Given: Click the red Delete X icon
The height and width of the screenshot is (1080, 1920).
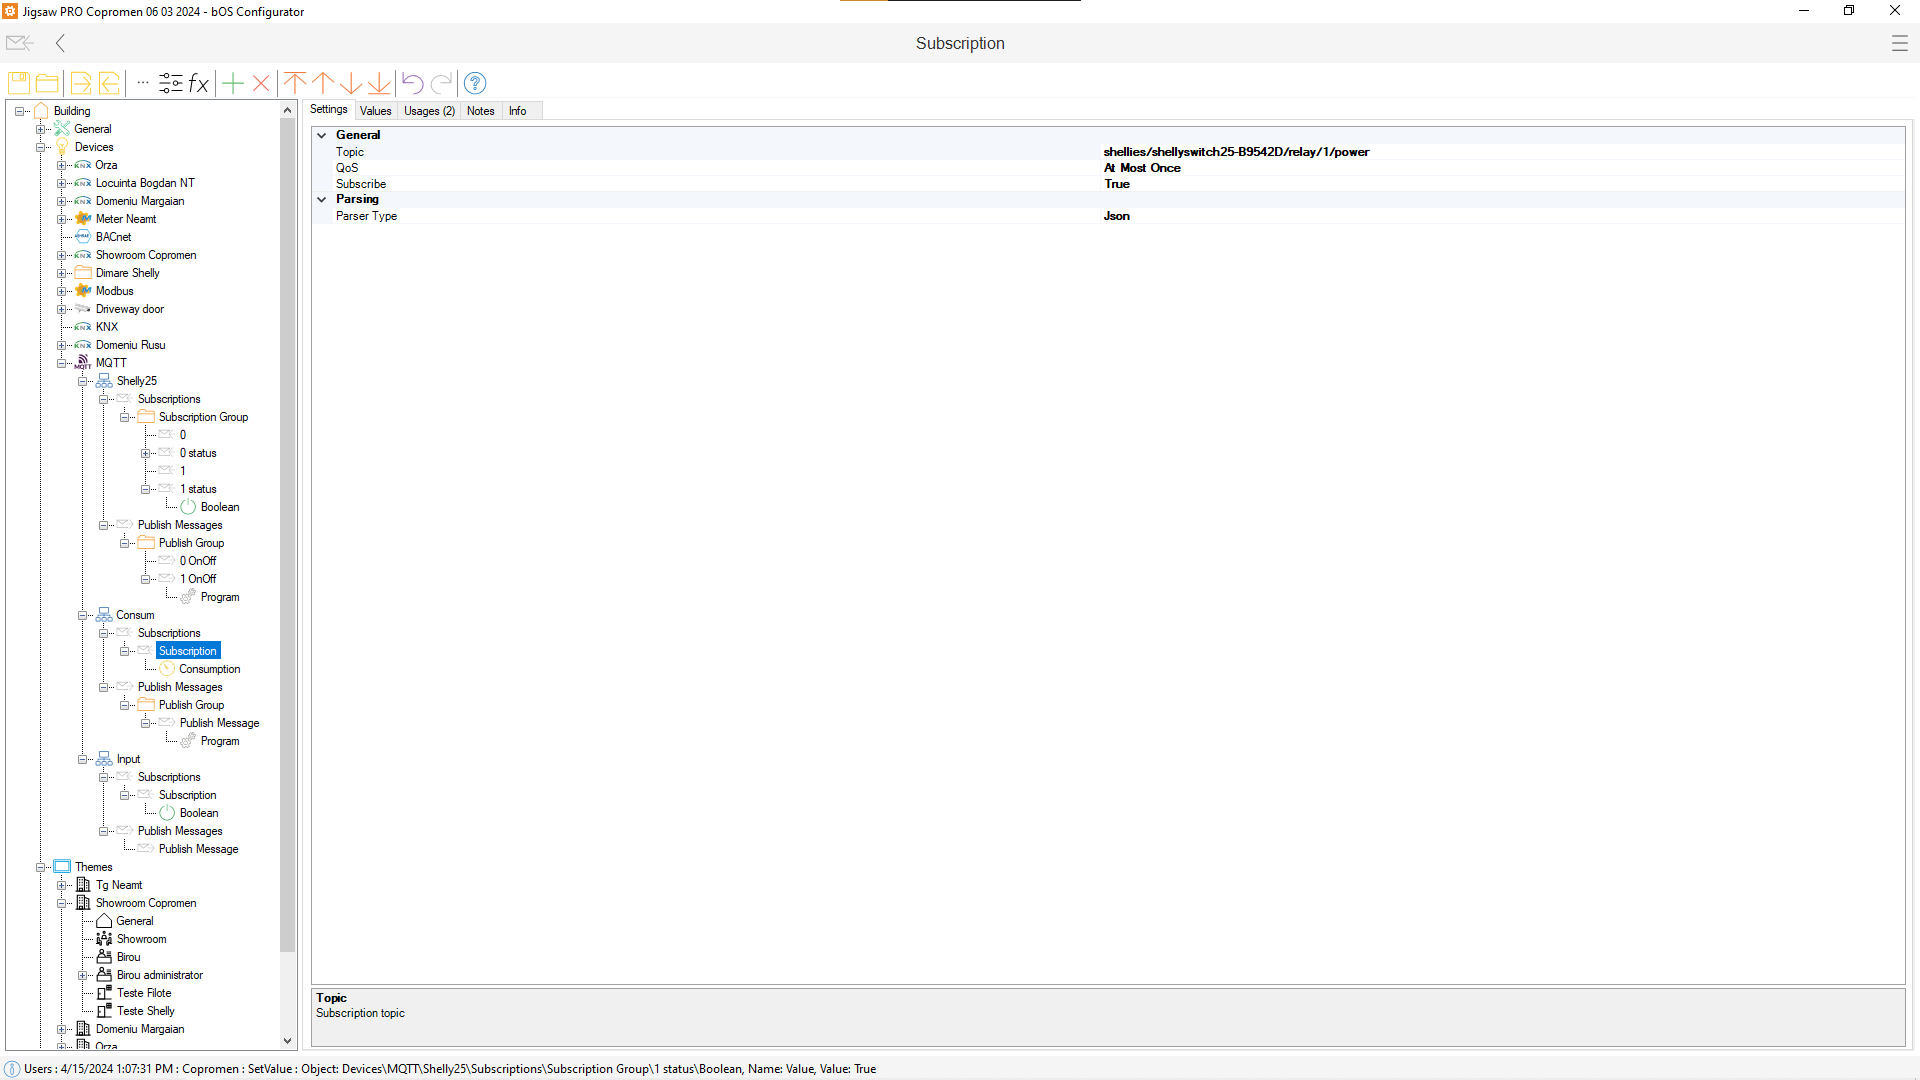Looking at the screenshot, I should [261, 83].
